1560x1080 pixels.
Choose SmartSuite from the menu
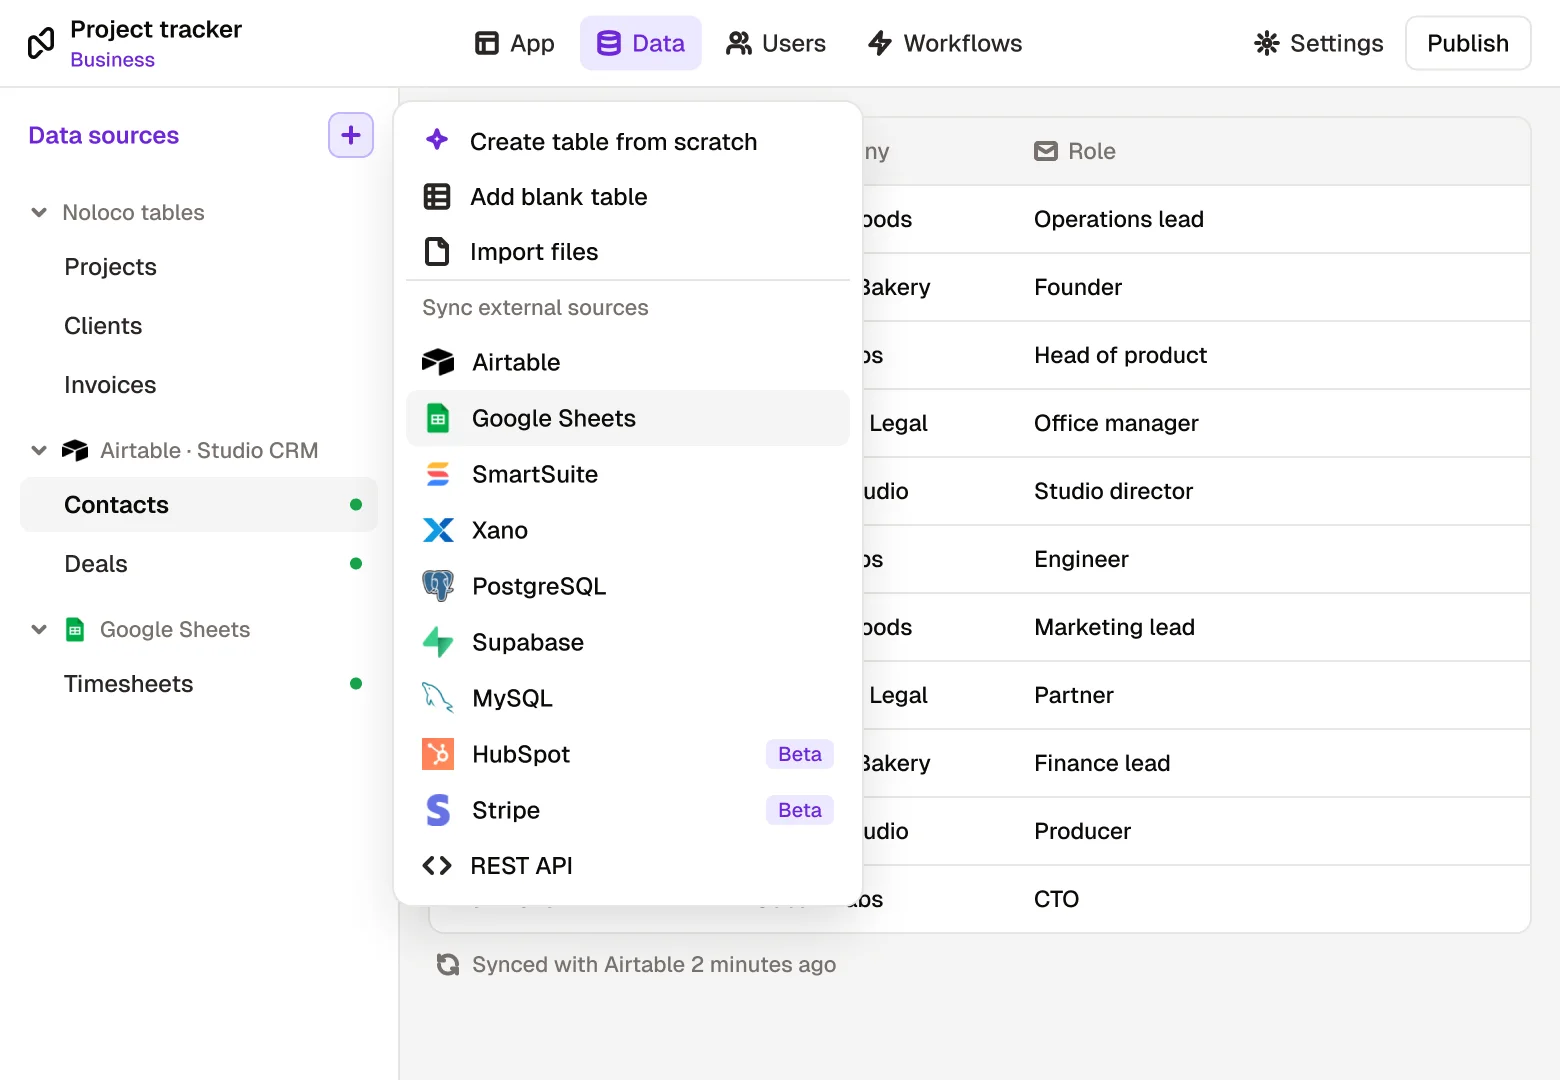628,474
